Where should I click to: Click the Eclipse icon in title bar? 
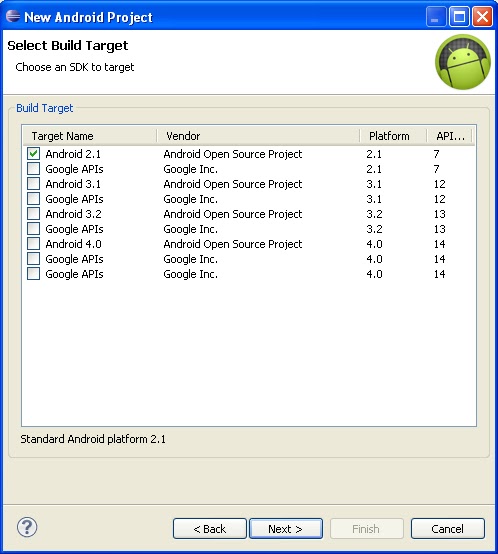pos(13,16)
